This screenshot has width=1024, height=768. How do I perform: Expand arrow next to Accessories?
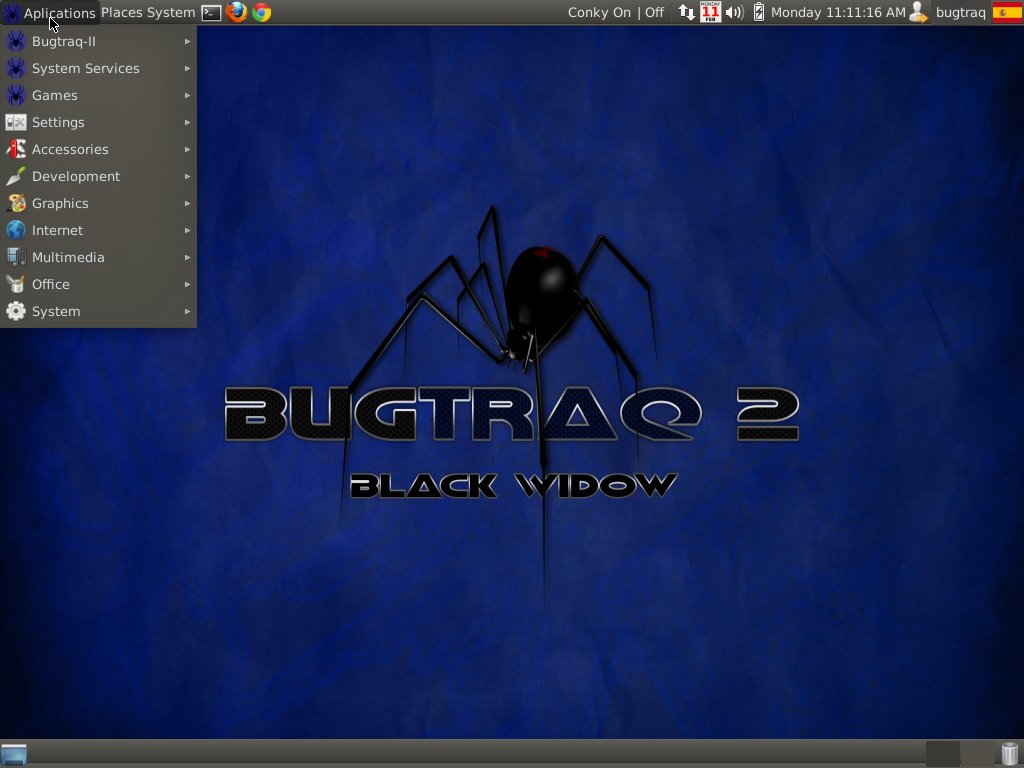[x=187, y=150]
